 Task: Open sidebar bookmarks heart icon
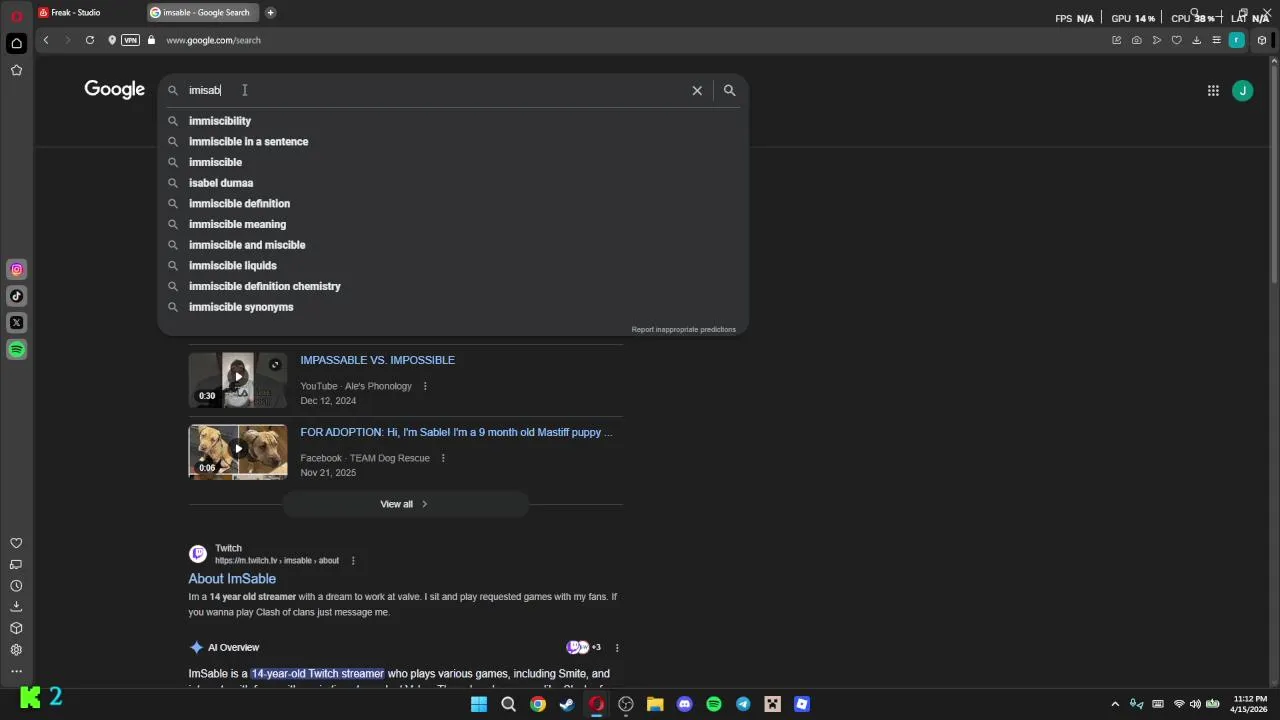pyautogui.click(x=16, y=543)
